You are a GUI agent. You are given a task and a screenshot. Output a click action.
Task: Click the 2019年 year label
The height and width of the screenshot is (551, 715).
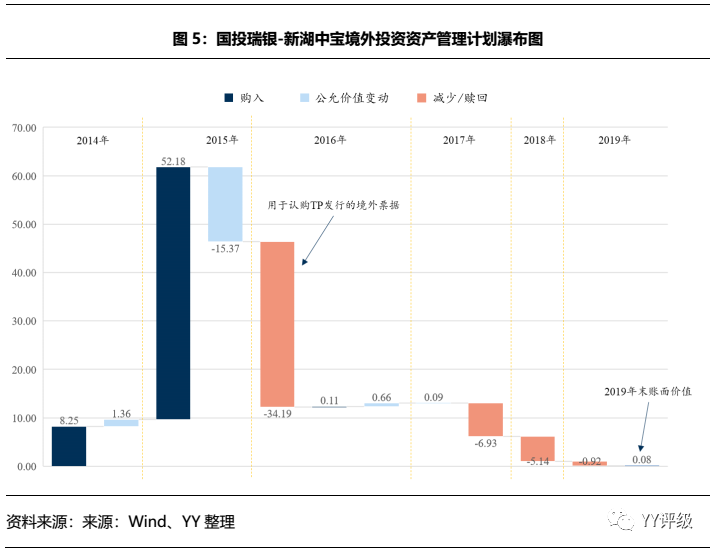614,140
